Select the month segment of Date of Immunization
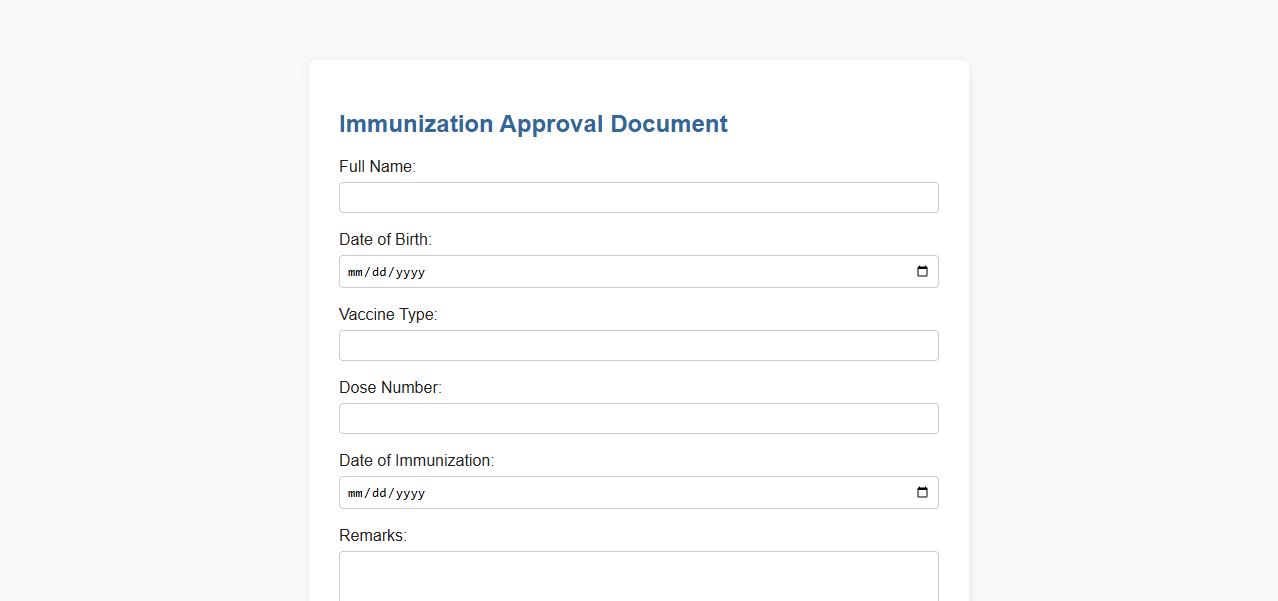Viewport: 1278px width, 601px height. click(357, 493)
